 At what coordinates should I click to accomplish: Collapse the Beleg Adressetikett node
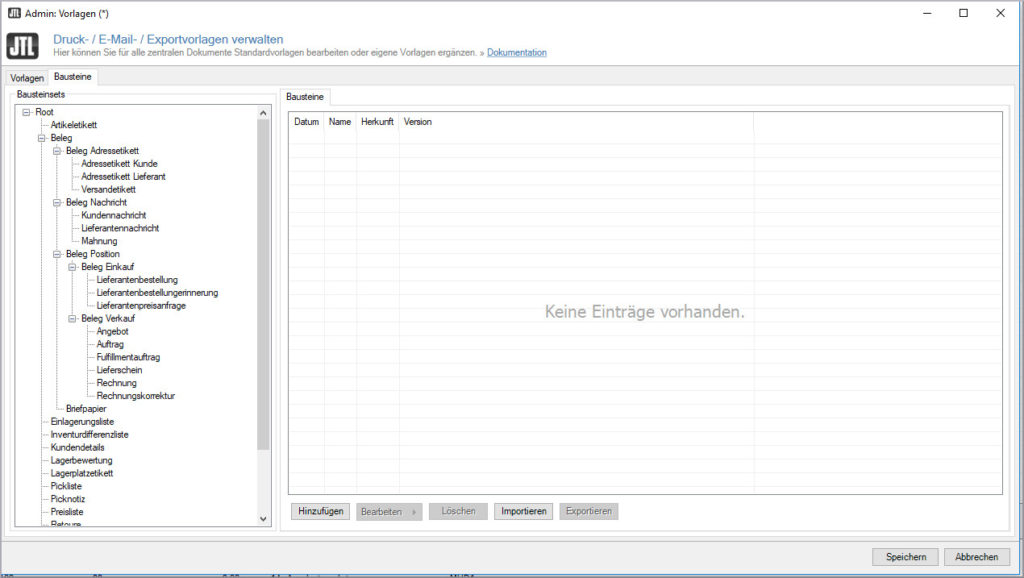[57, 151]
